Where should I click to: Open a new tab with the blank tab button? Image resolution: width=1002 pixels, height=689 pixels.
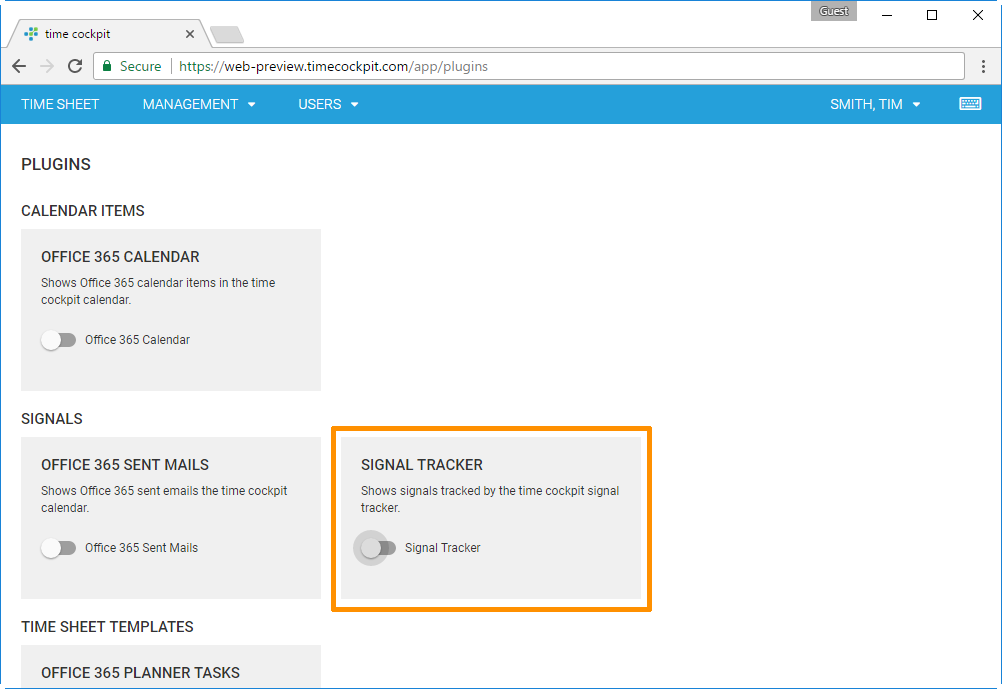(227, 35)
